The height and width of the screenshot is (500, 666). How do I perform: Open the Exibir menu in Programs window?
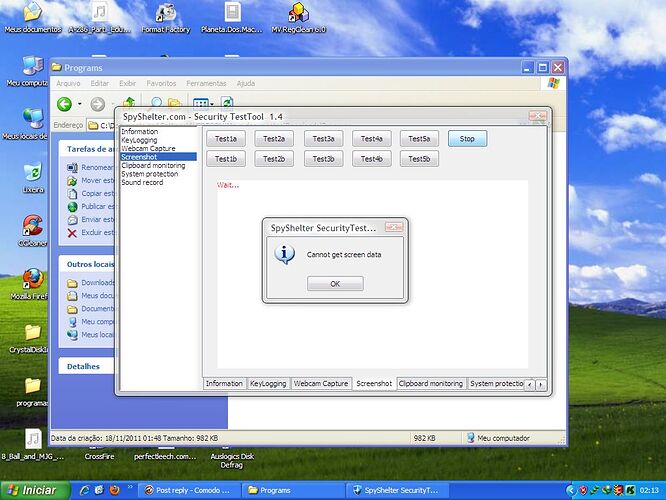127,83
